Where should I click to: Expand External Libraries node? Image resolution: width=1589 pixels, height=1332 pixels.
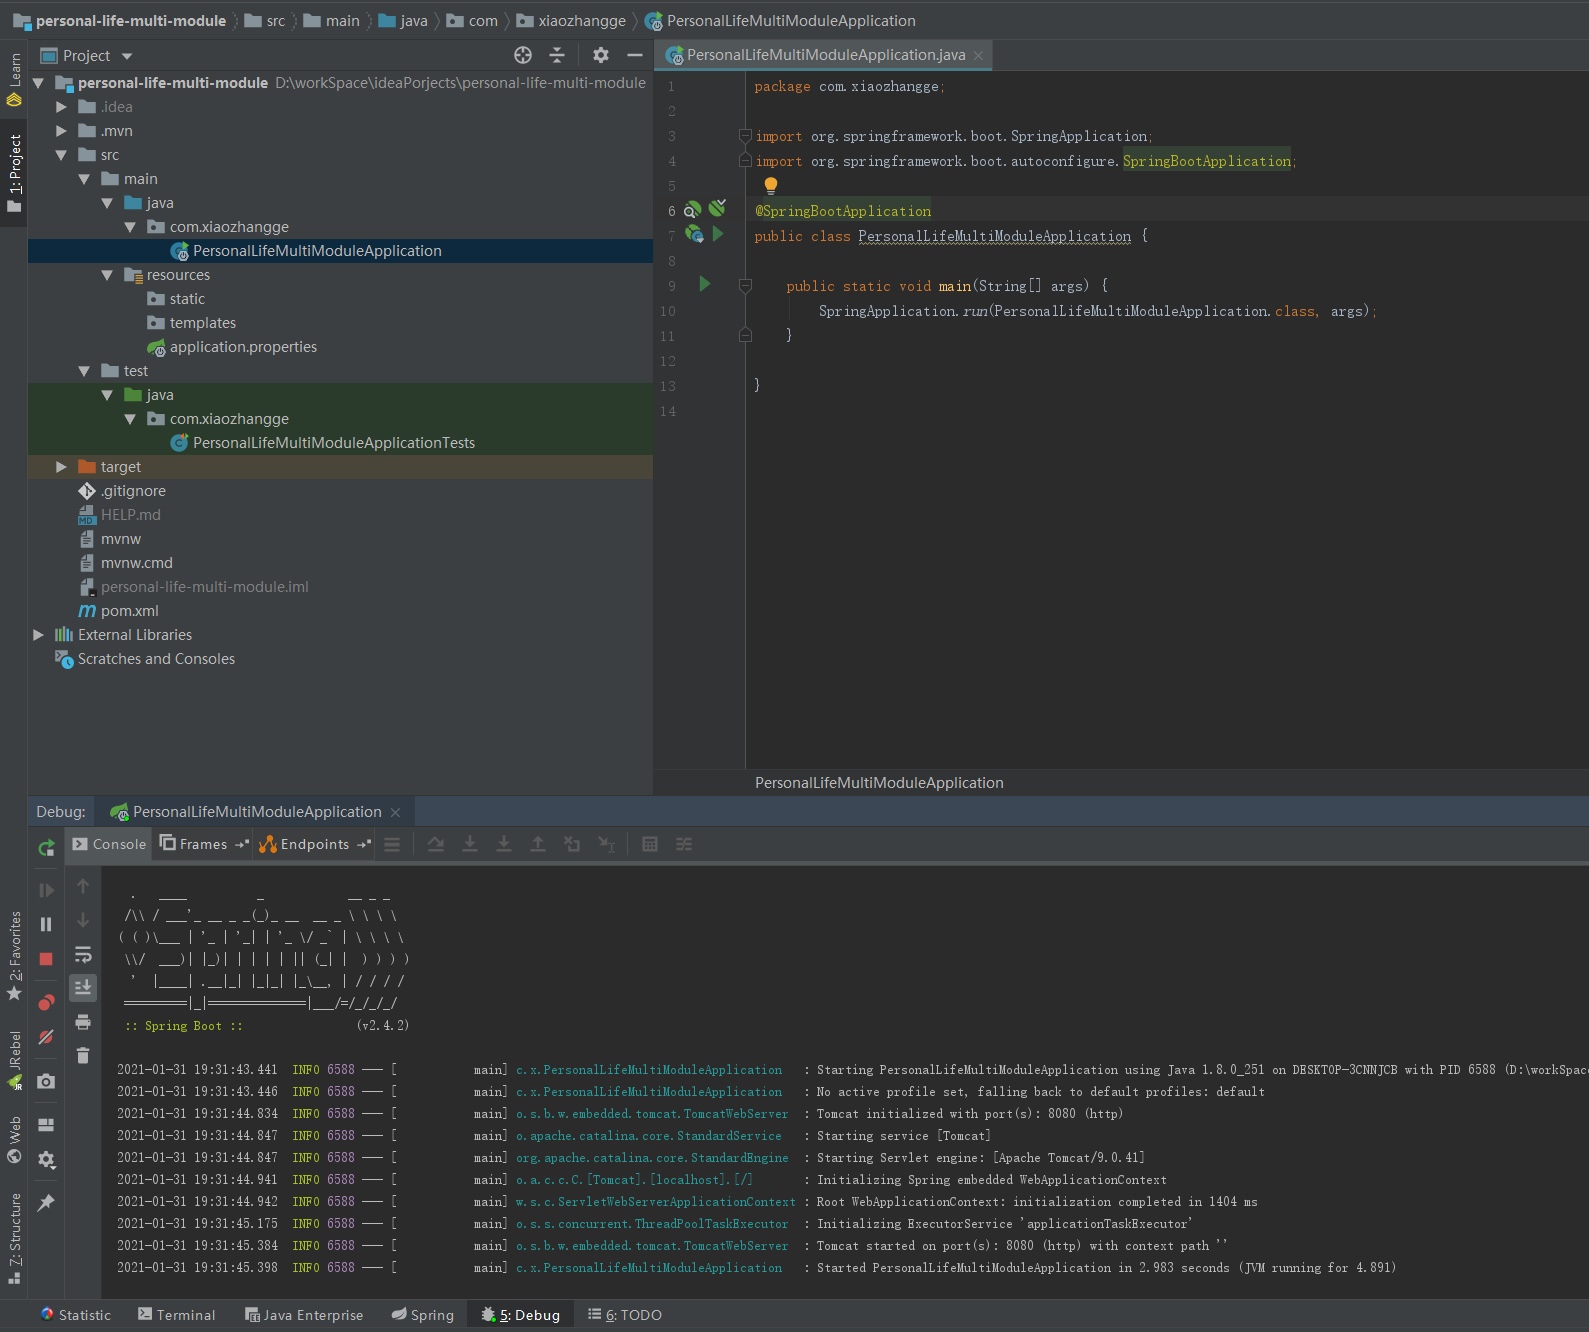click(x=38, y=635)
